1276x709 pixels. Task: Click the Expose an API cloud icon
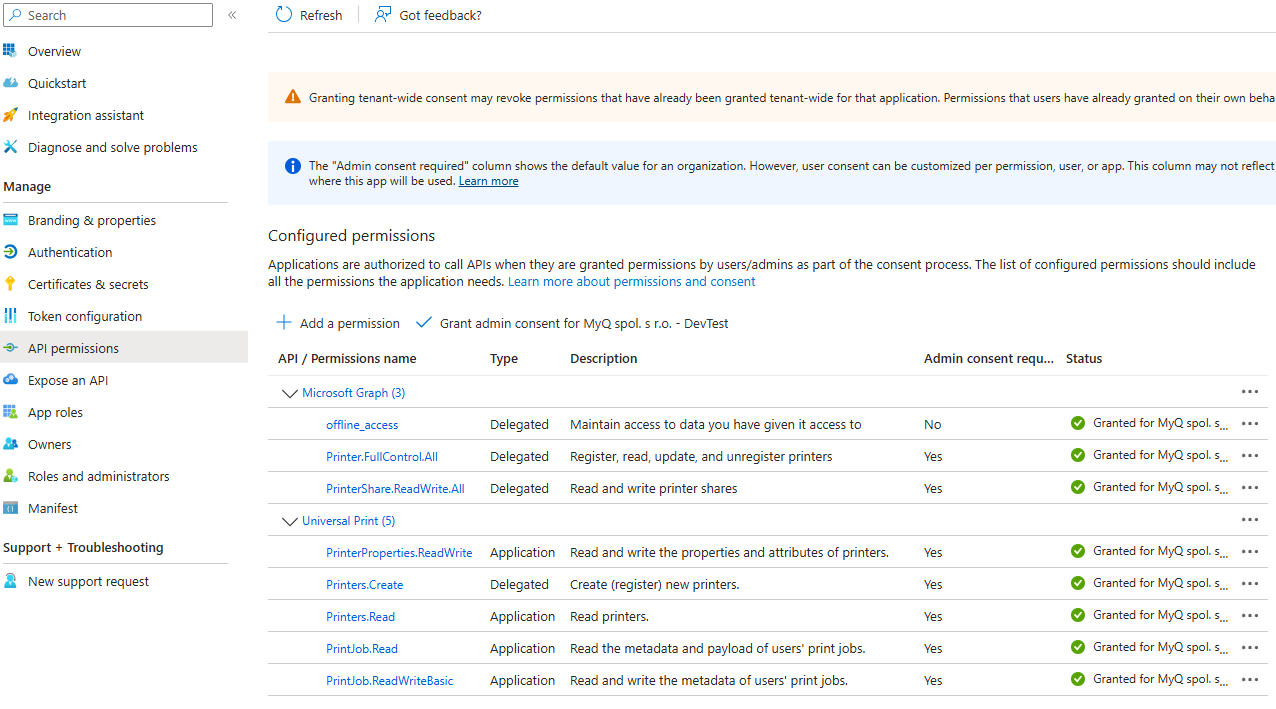tap(11, 380)
